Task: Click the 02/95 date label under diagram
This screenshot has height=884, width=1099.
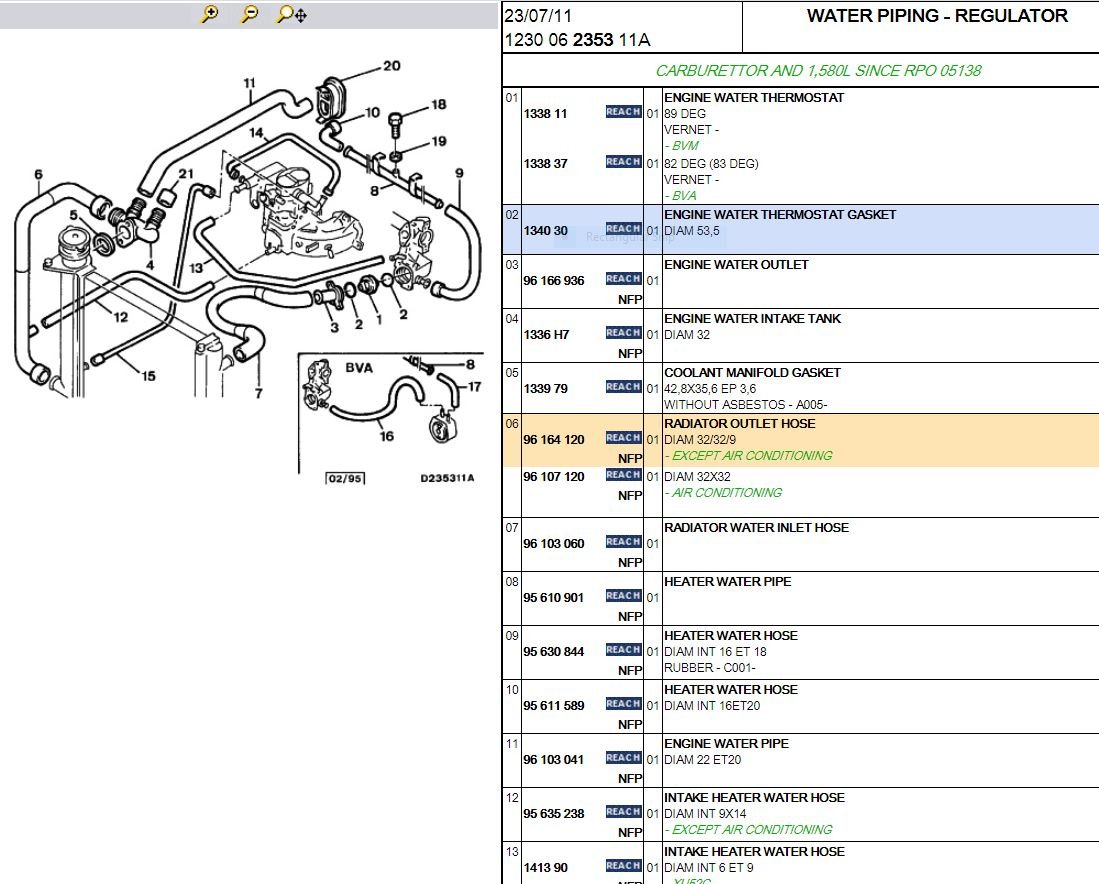Action: pos(346,478)
